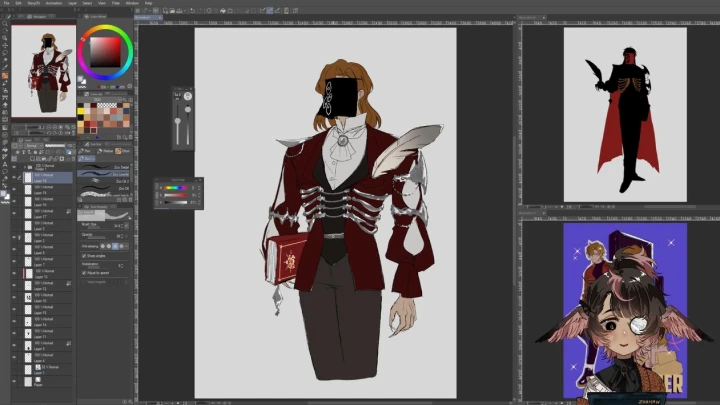
Task: Expand the layer folder at top of layer list
Action: click(x=26, y=167)
